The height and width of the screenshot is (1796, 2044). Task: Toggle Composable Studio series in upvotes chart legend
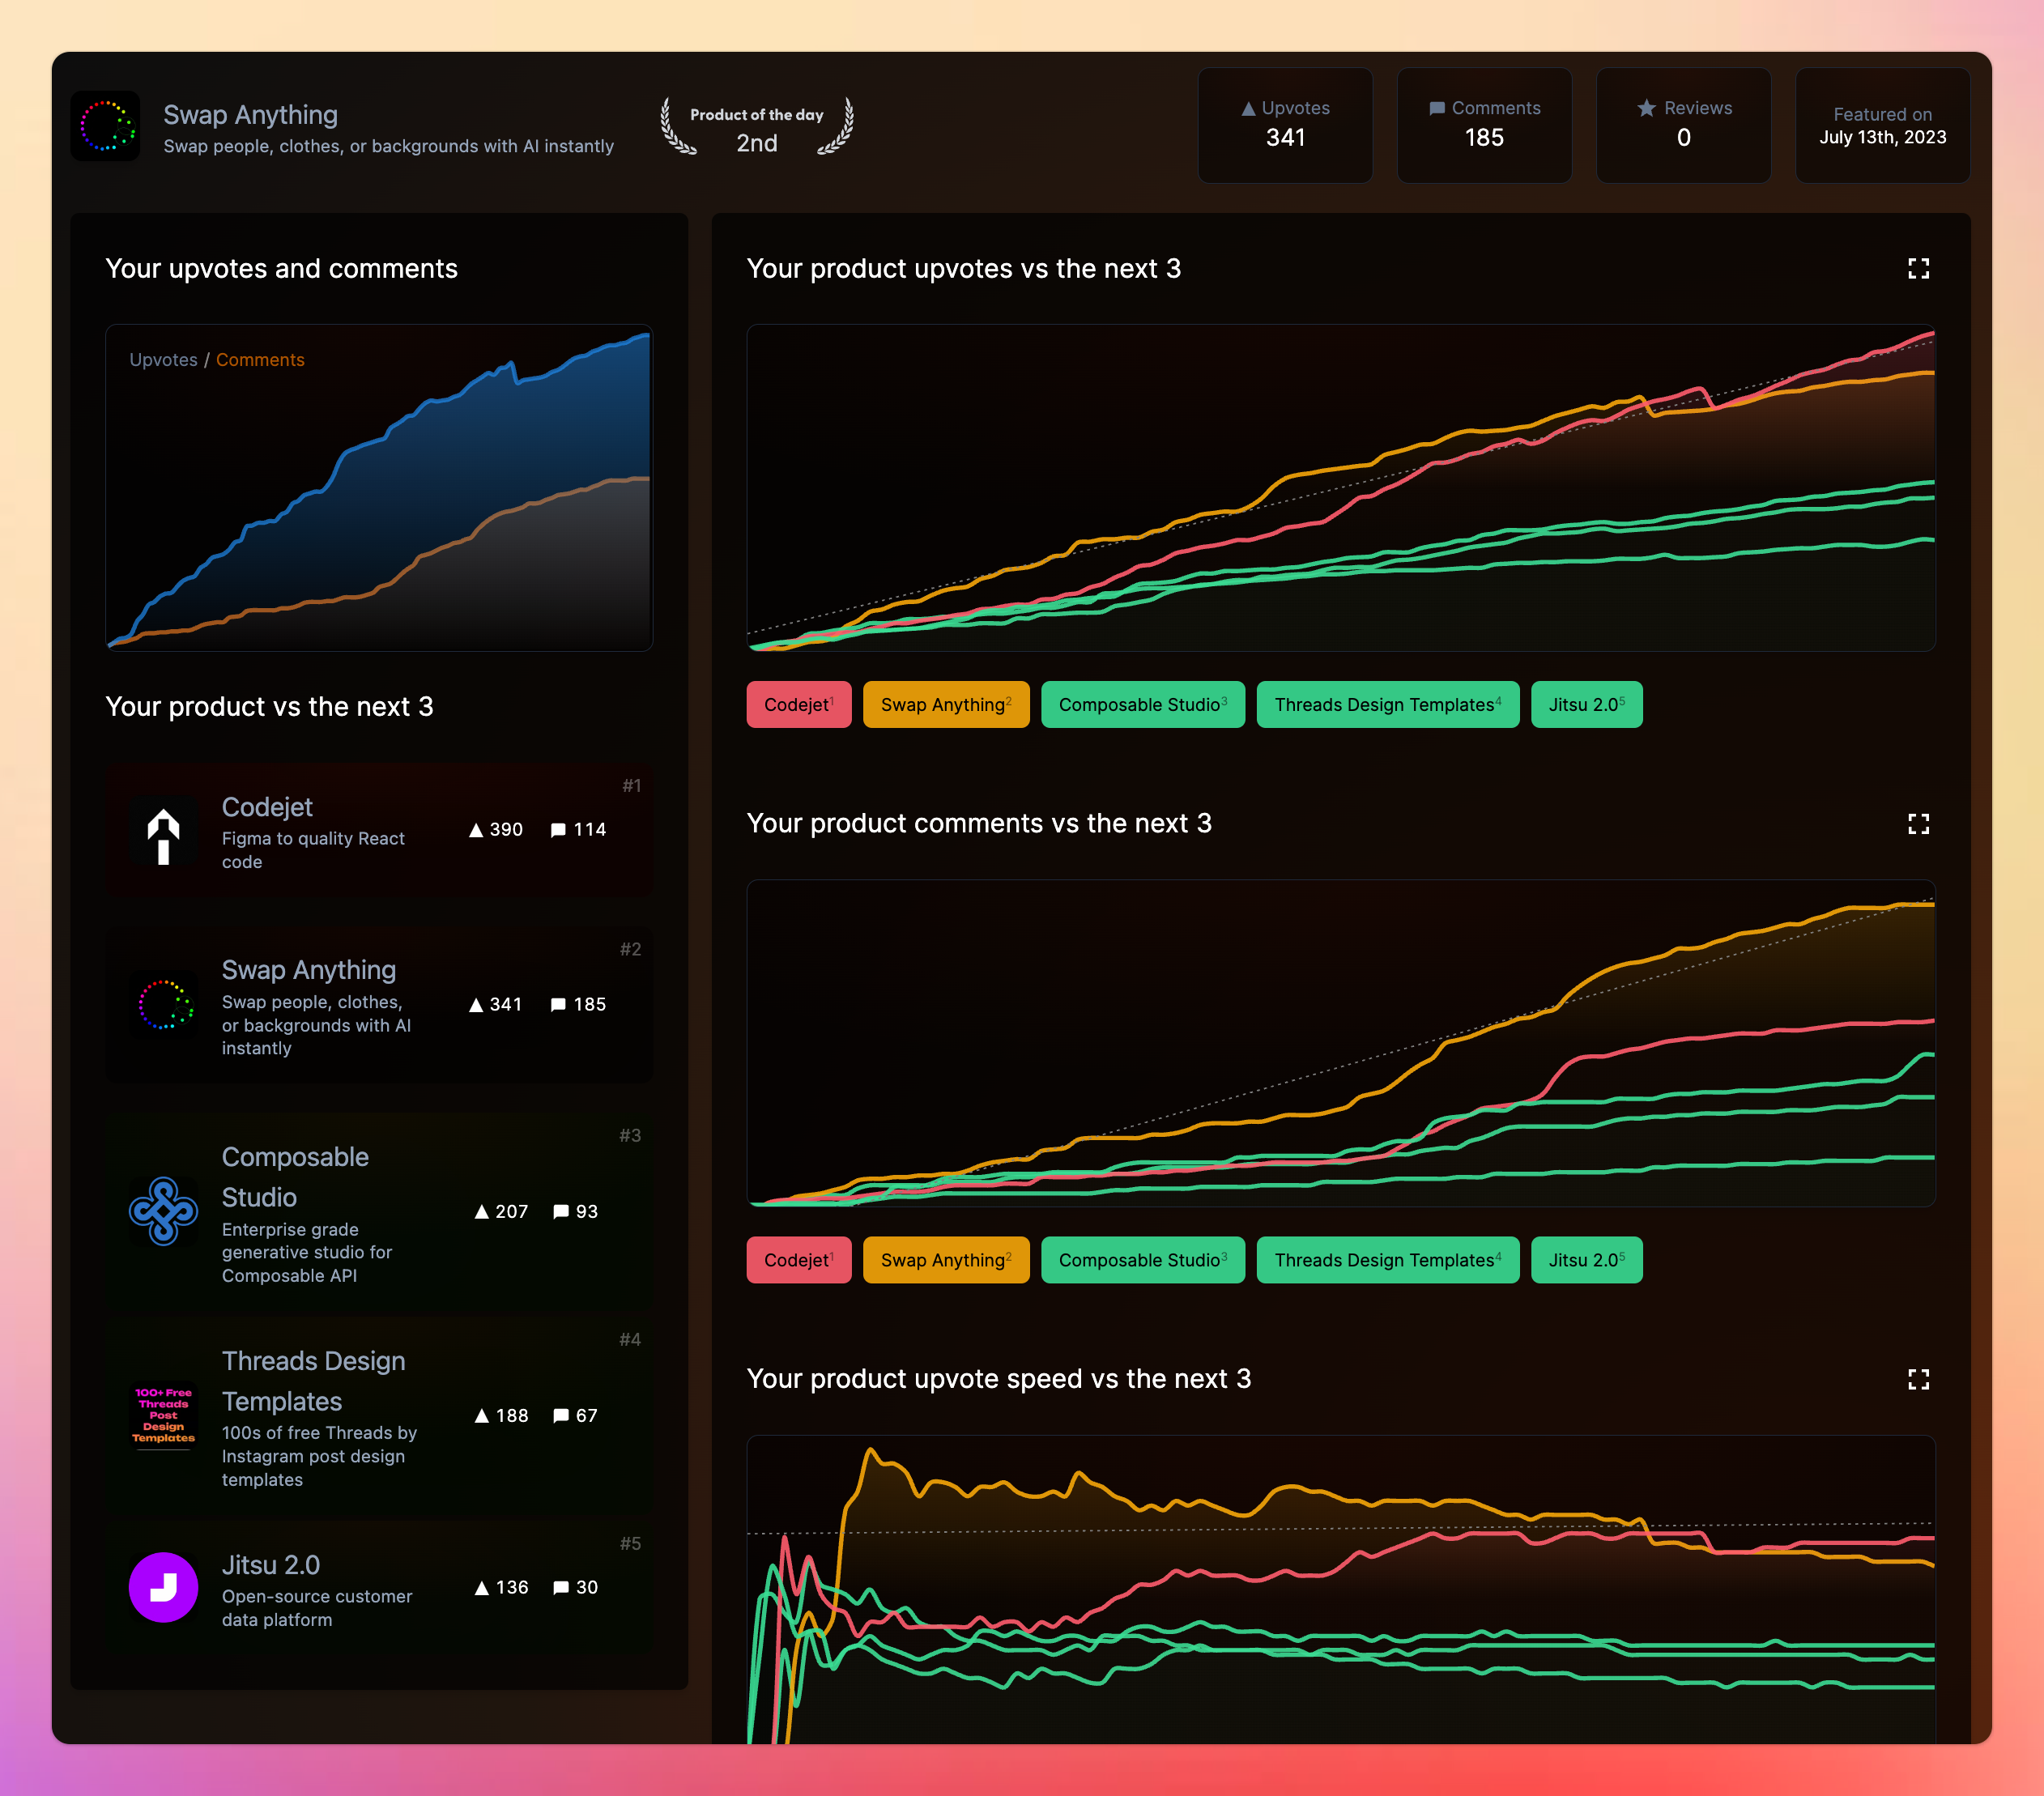click(1143, 705)
